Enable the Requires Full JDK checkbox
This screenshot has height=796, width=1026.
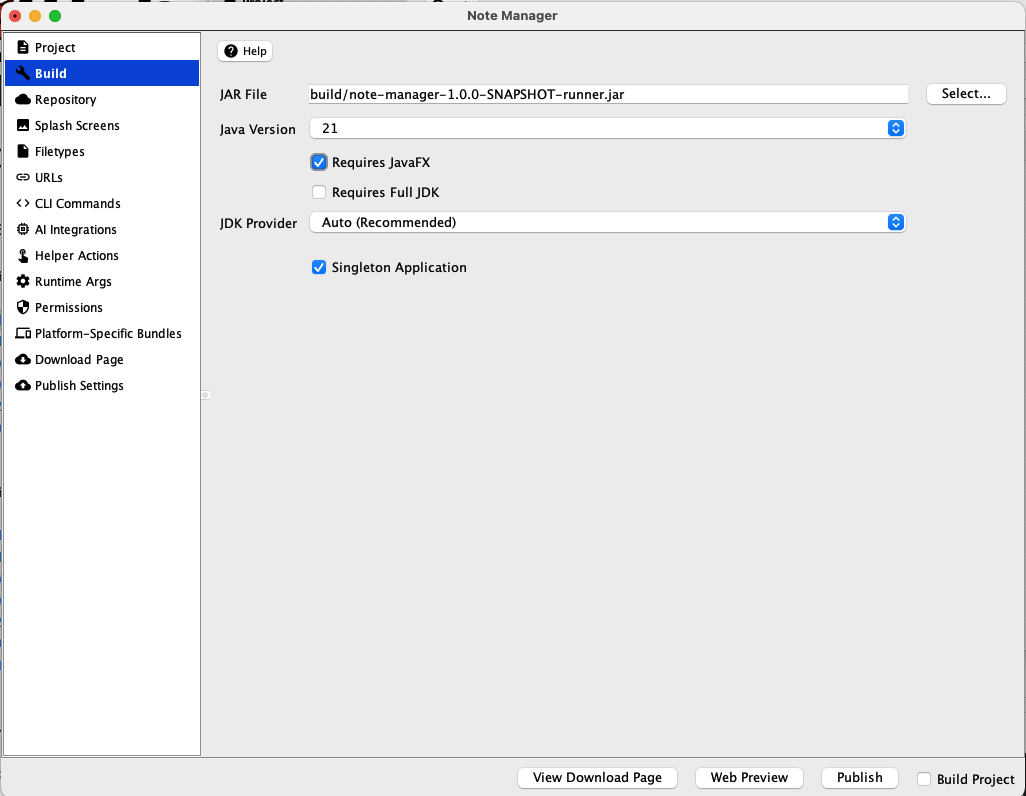tap(319, 192)
